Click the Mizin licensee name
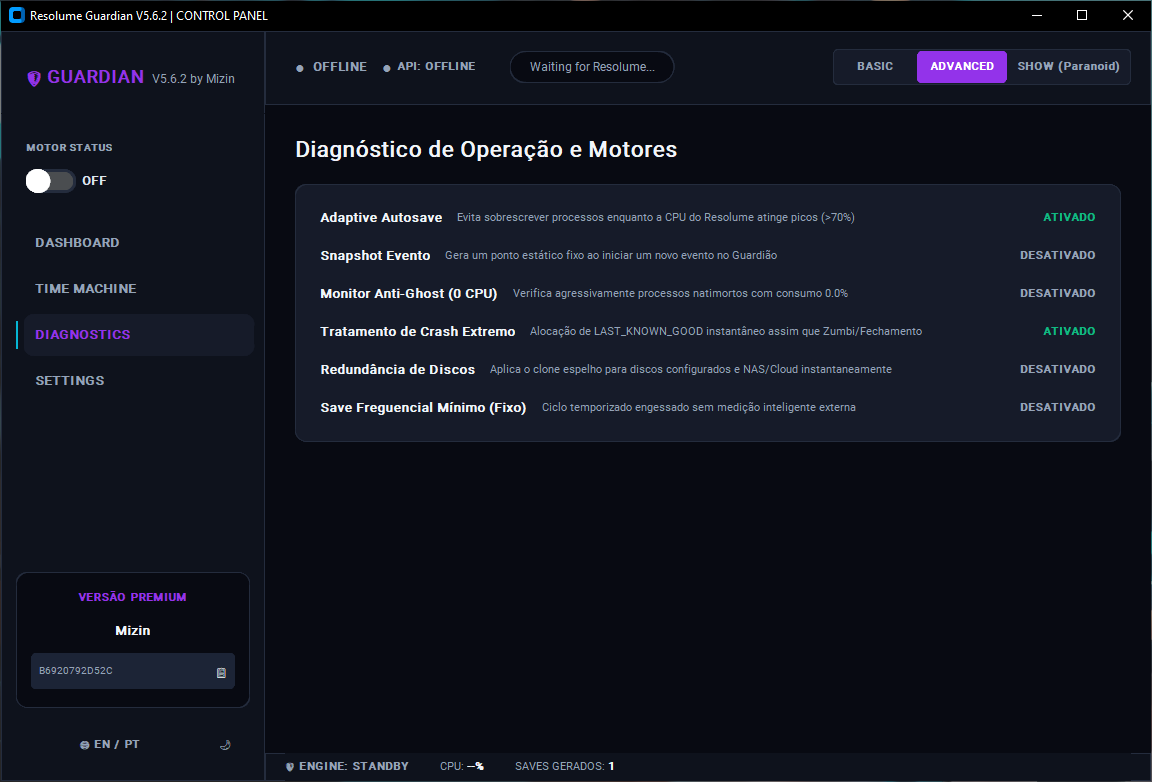 133,631
